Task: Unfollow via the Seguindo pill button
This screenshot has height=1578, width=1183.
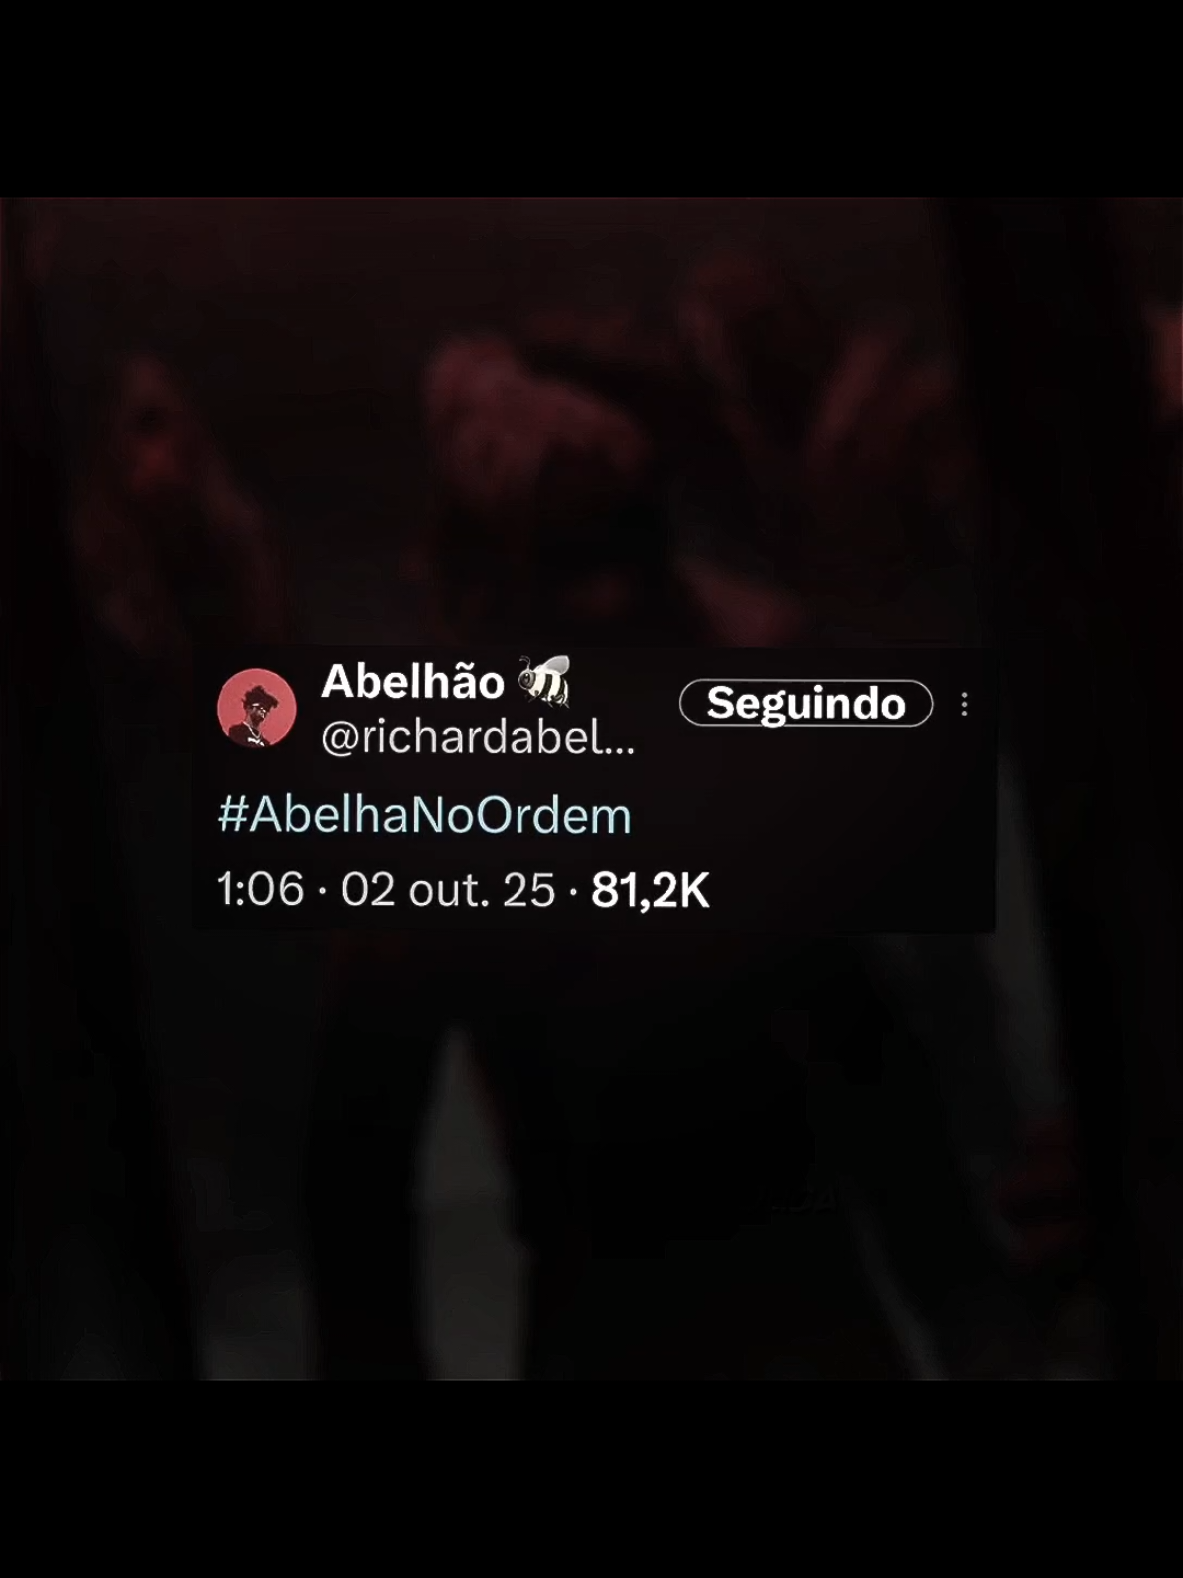Action: 806,704
